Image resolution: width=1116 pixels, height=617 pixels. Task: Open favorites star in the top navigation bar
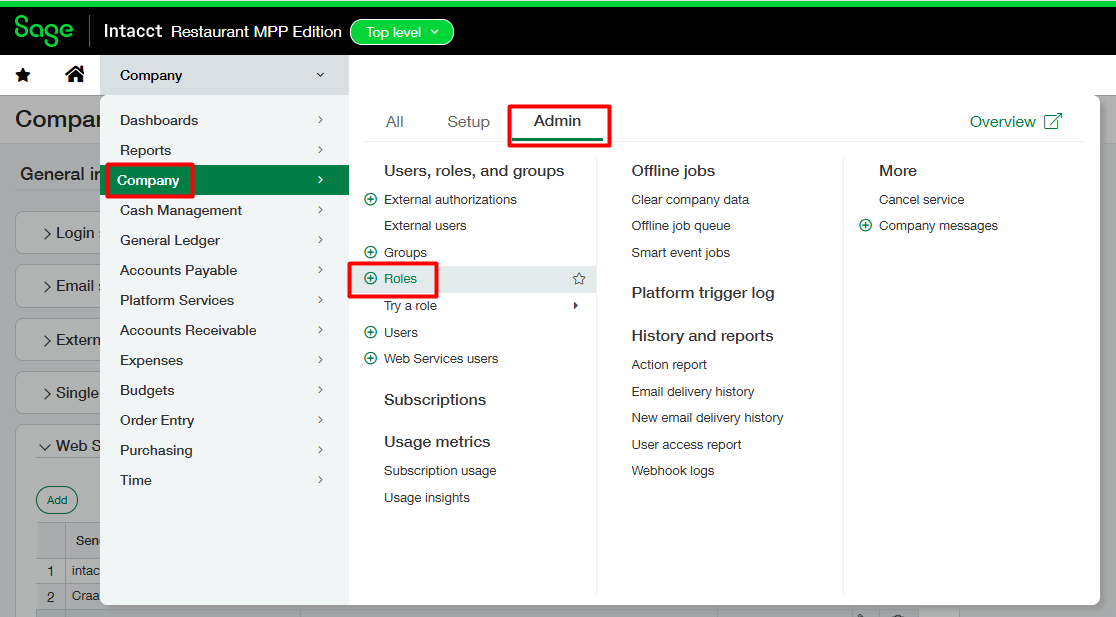23,75
